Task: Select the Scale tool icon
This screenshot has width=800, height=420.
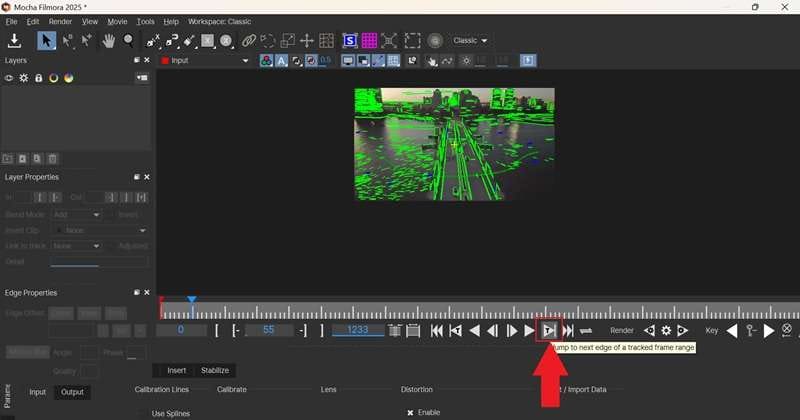Action: pos(288,40)
